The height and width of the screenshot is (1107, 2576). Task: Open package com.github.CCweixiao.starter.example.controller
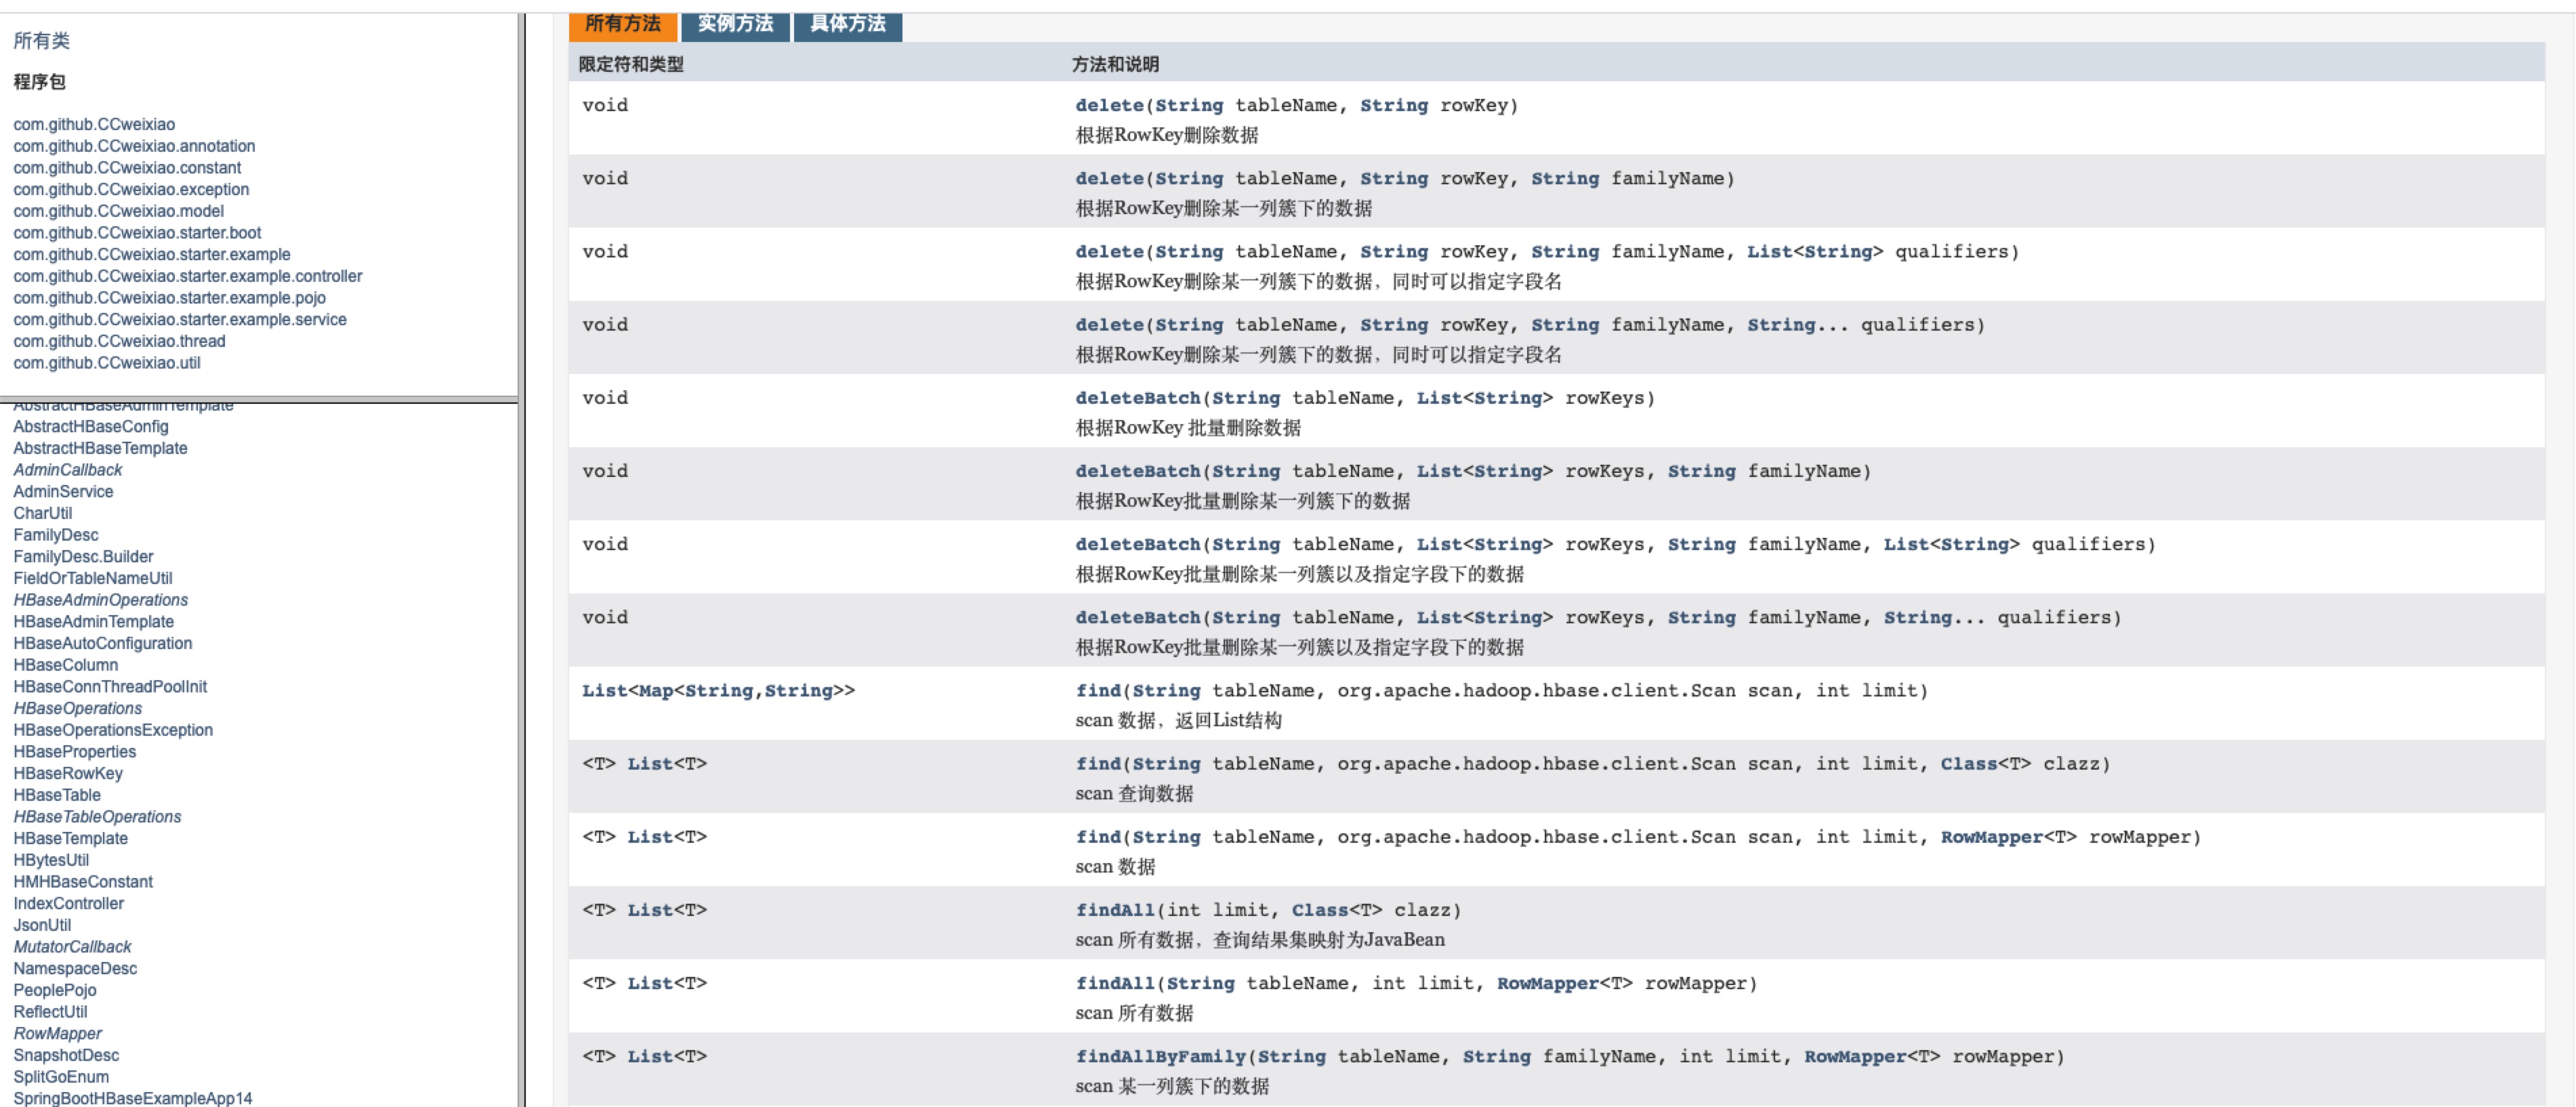(187, 276)
